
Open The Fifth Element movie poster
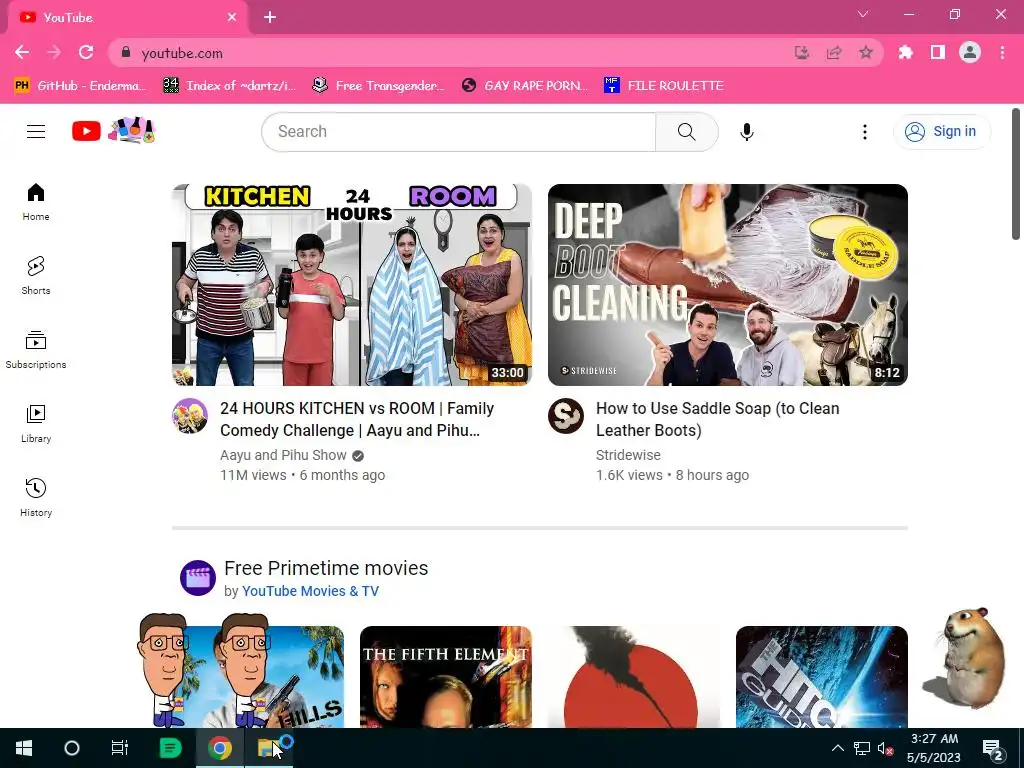click(446, 677)
